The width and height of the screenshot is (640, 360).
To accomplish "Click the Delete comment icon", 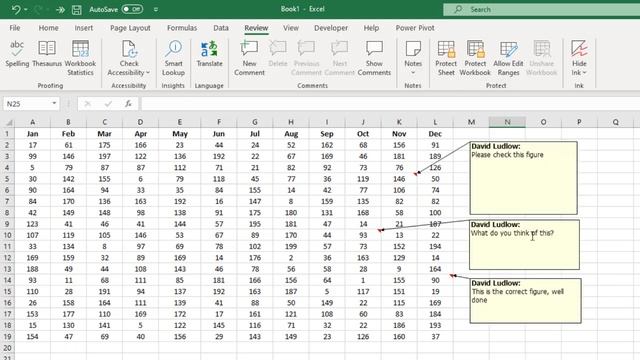I will point(278,49).
